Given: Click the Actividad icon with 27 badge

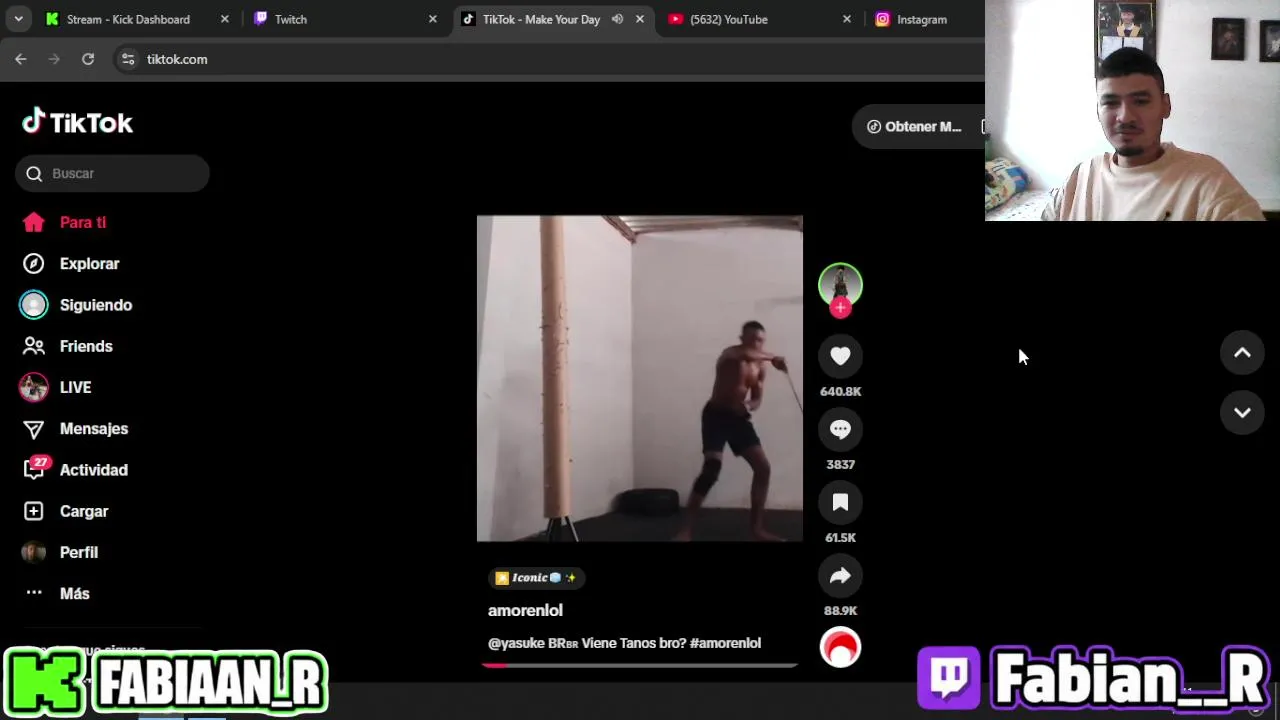Looking at the screenshot, I should pyautogui.click(x=35, y=468).
